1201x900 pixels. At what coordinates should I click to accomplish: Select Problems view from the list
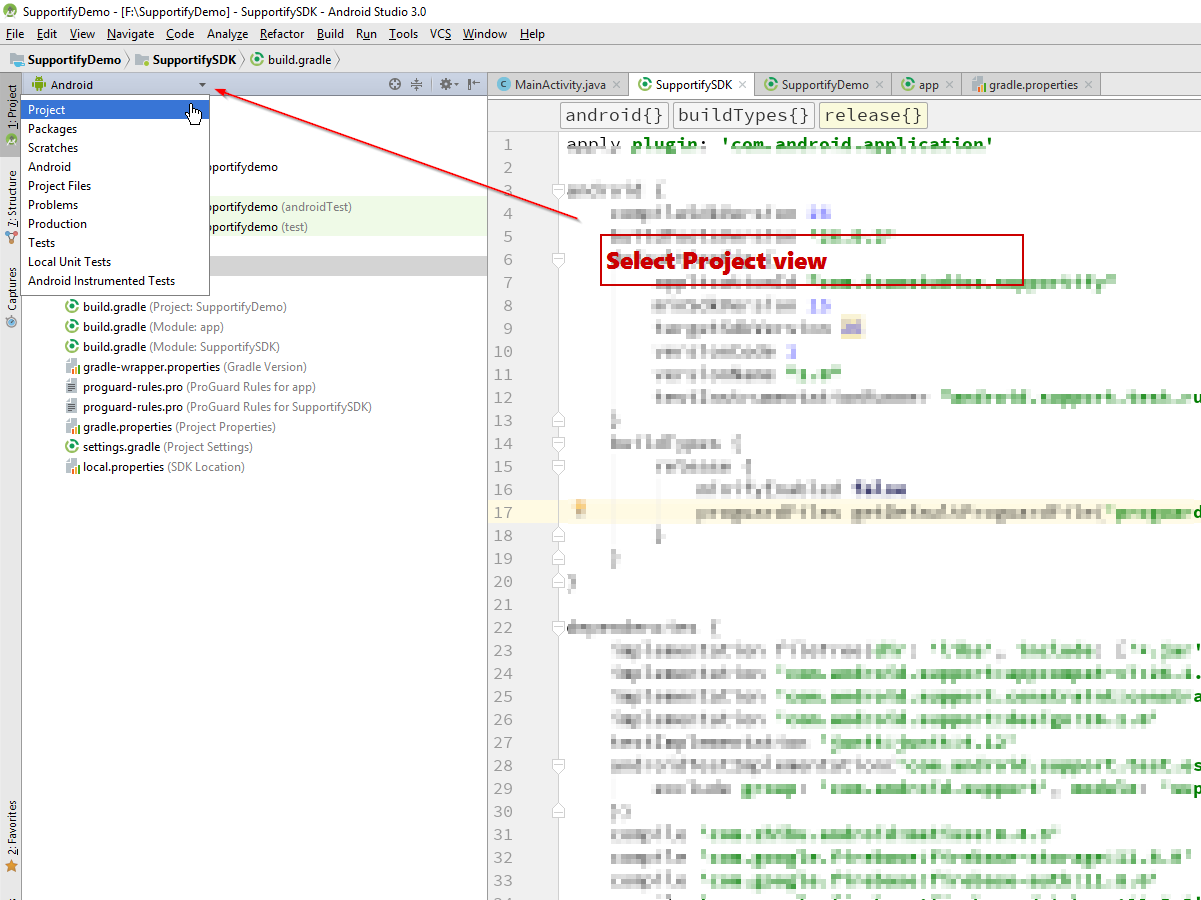115,205
